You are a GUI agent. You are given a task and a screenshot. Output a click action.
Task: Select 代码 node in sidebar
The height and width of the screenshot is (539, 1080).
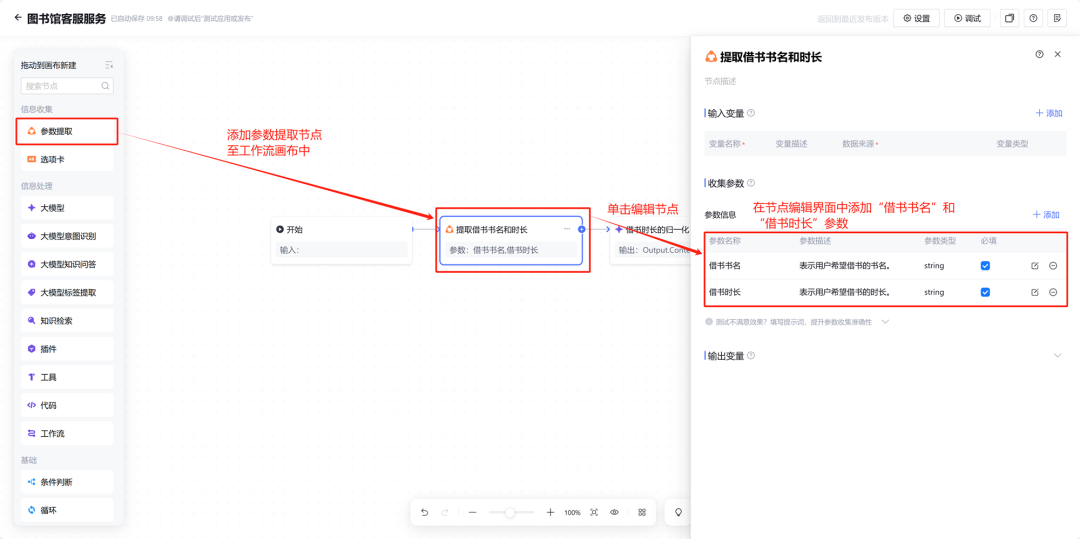[x=67, y=405]
